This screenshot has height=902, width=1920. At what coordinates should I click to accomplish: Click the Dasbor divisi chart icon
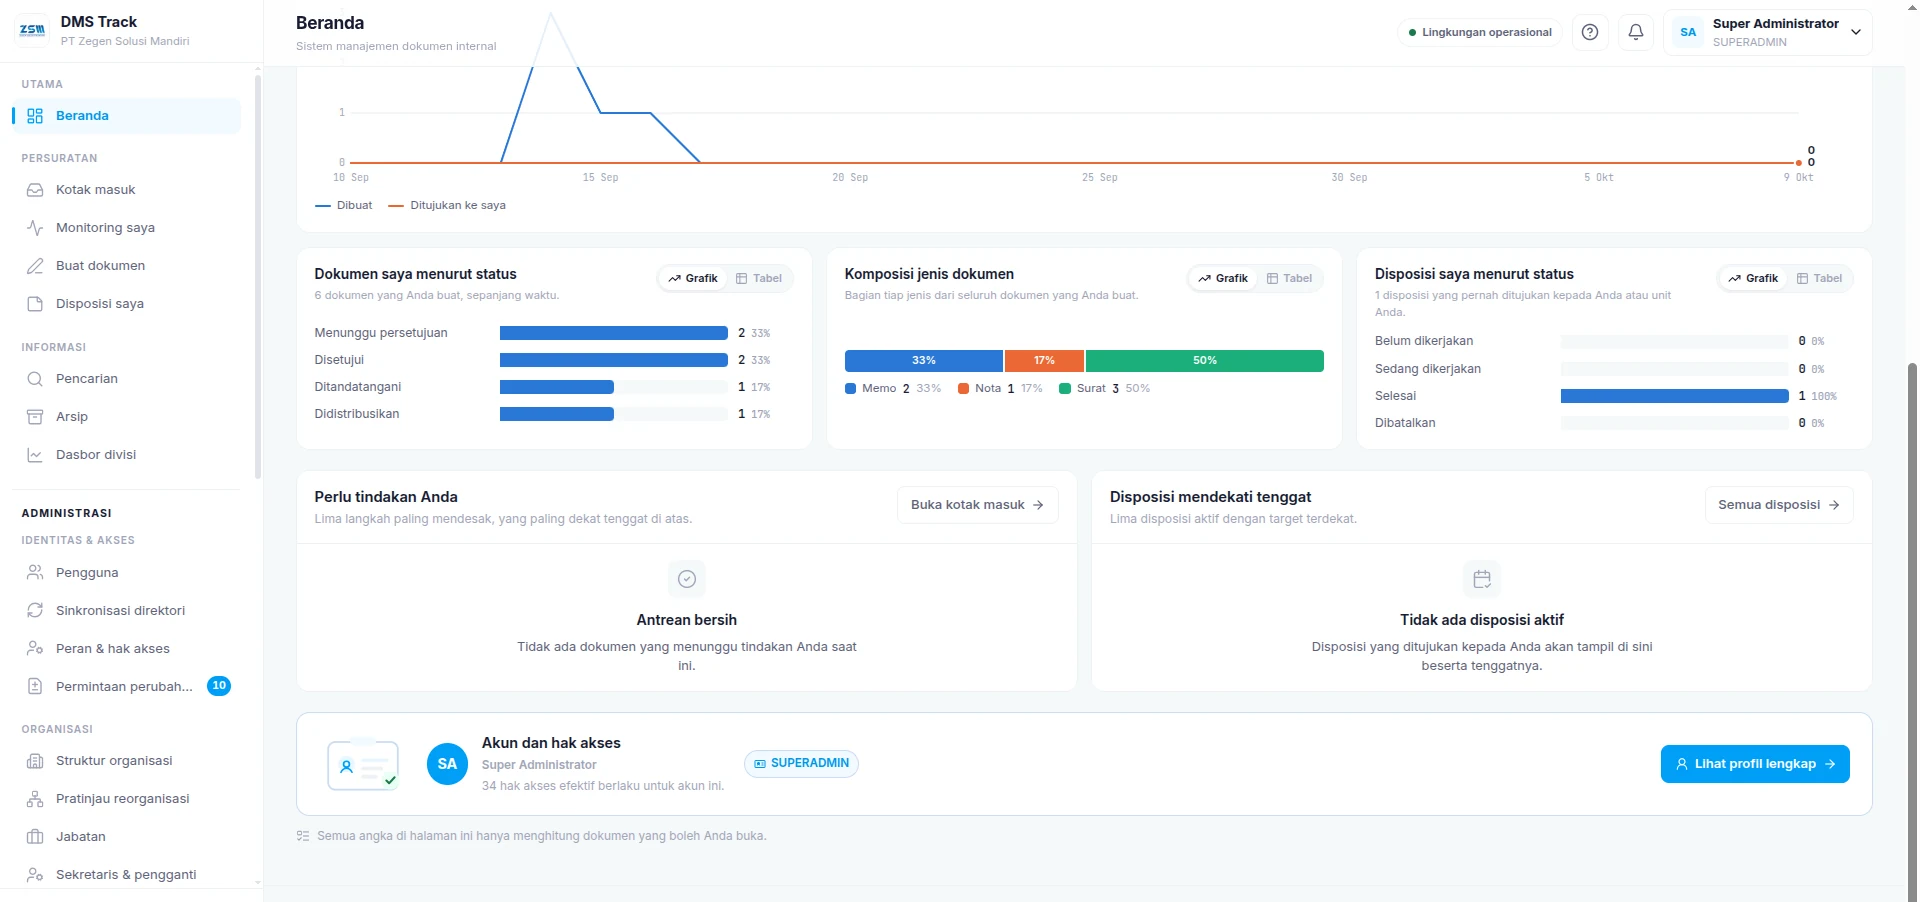pyautogui.click(x=35, y=455)
